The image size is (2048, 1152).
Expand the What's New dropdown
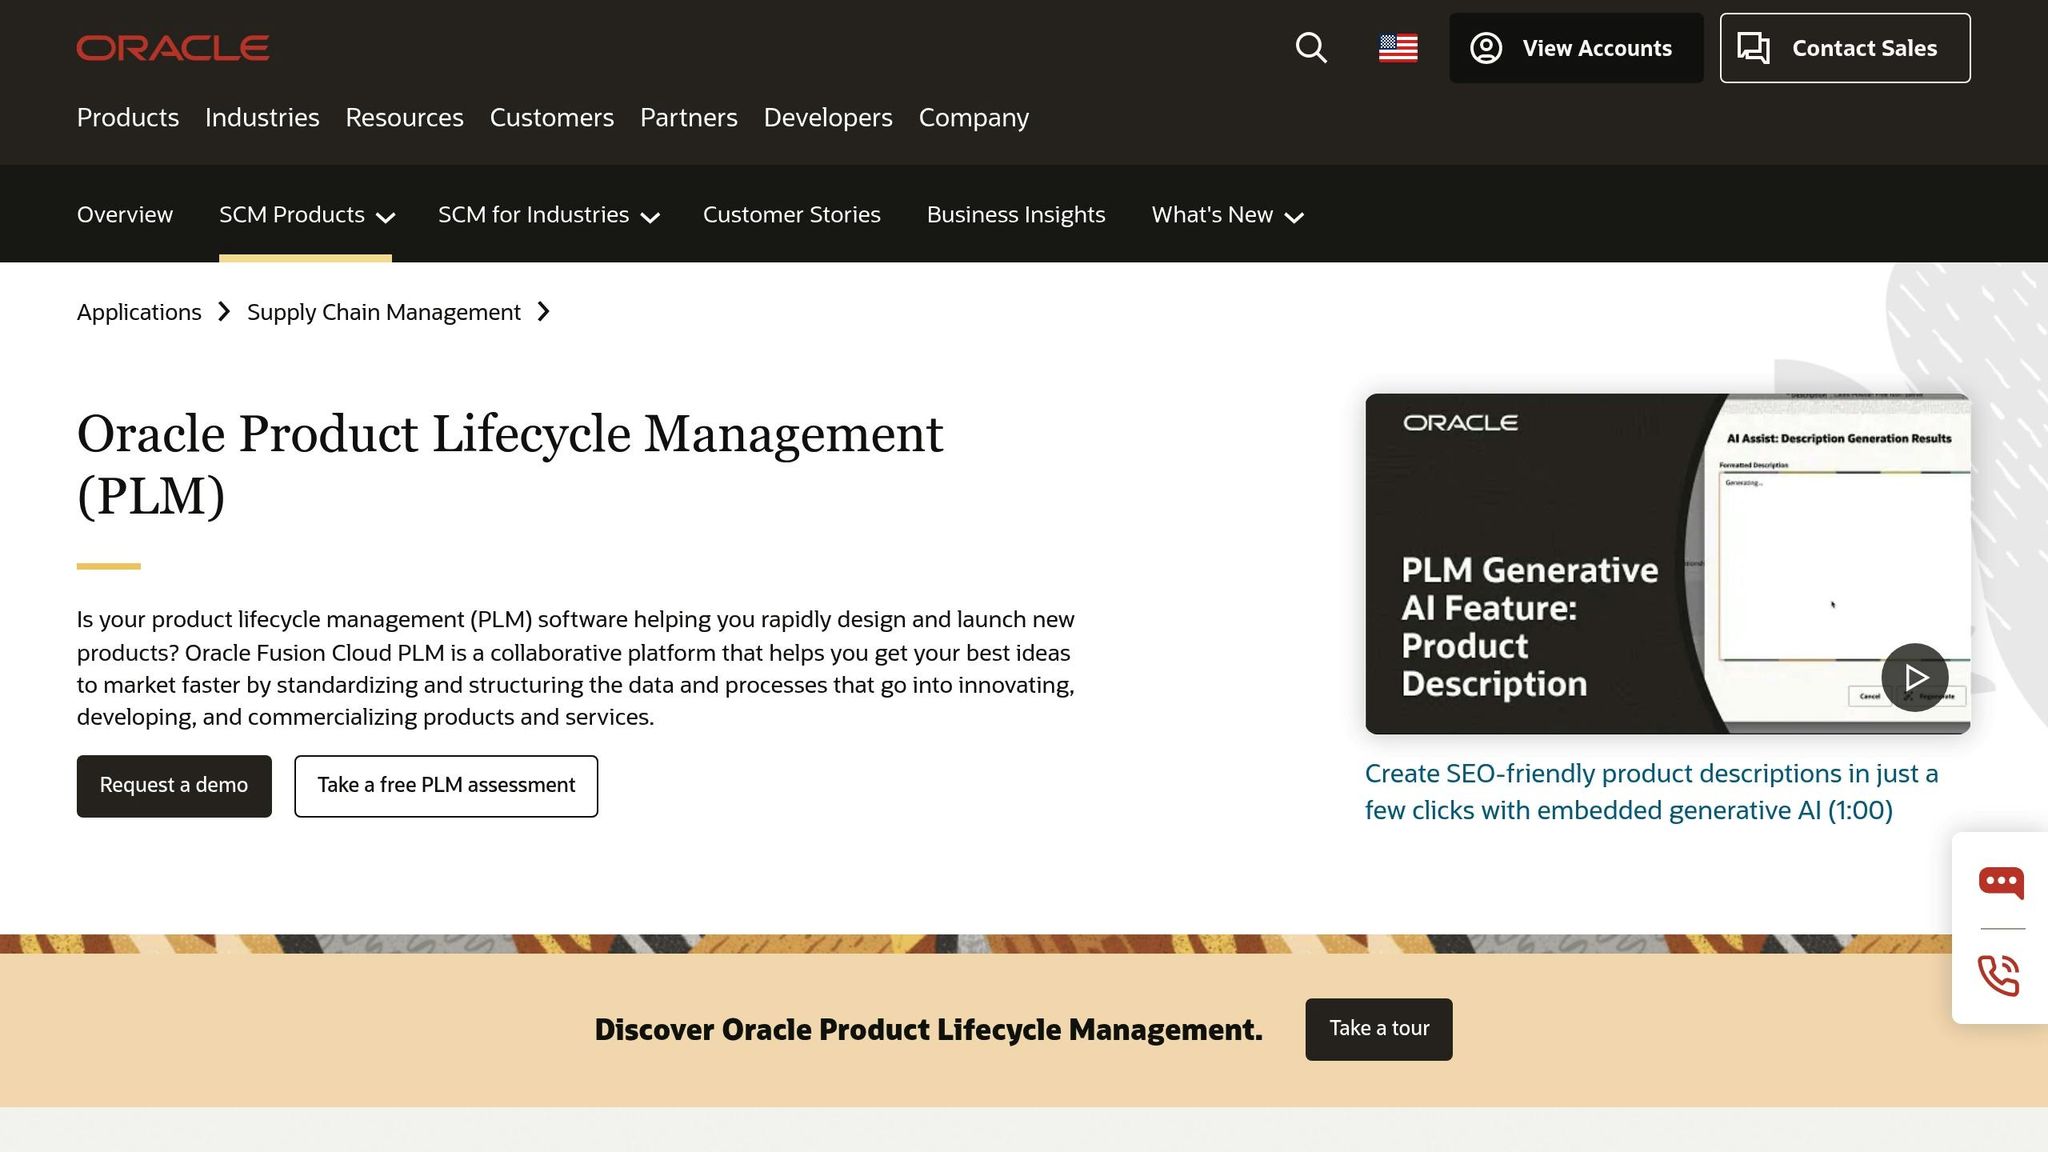tap(1227, 214)
